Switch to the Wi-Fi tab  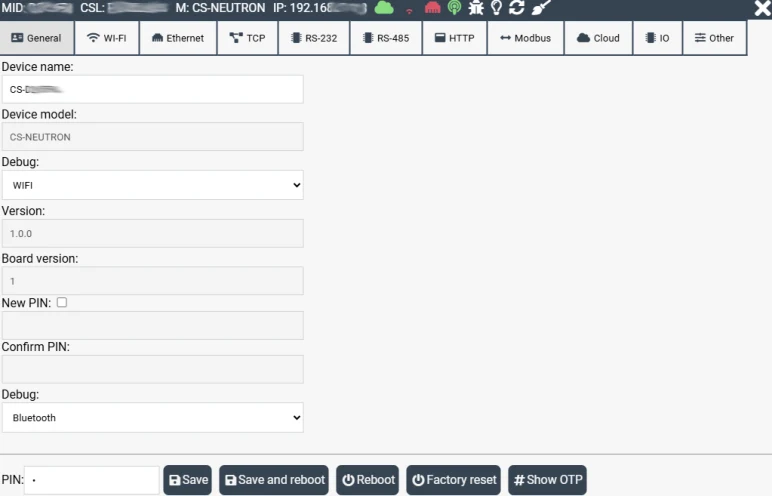pyautogui.click(x=107, y=38)
